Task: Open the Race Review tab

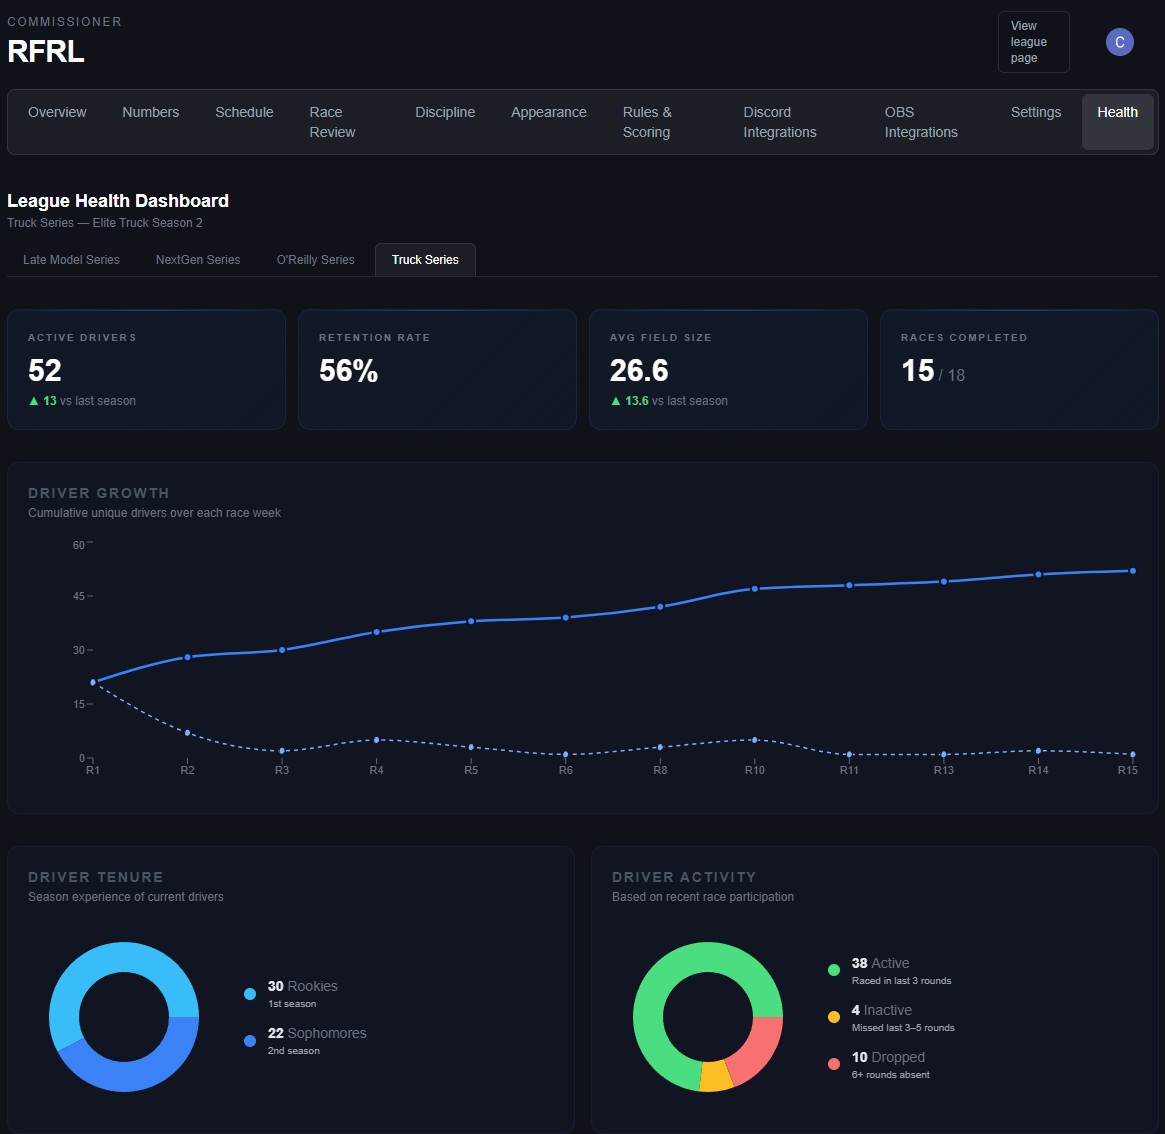Action: pos(332,122)
